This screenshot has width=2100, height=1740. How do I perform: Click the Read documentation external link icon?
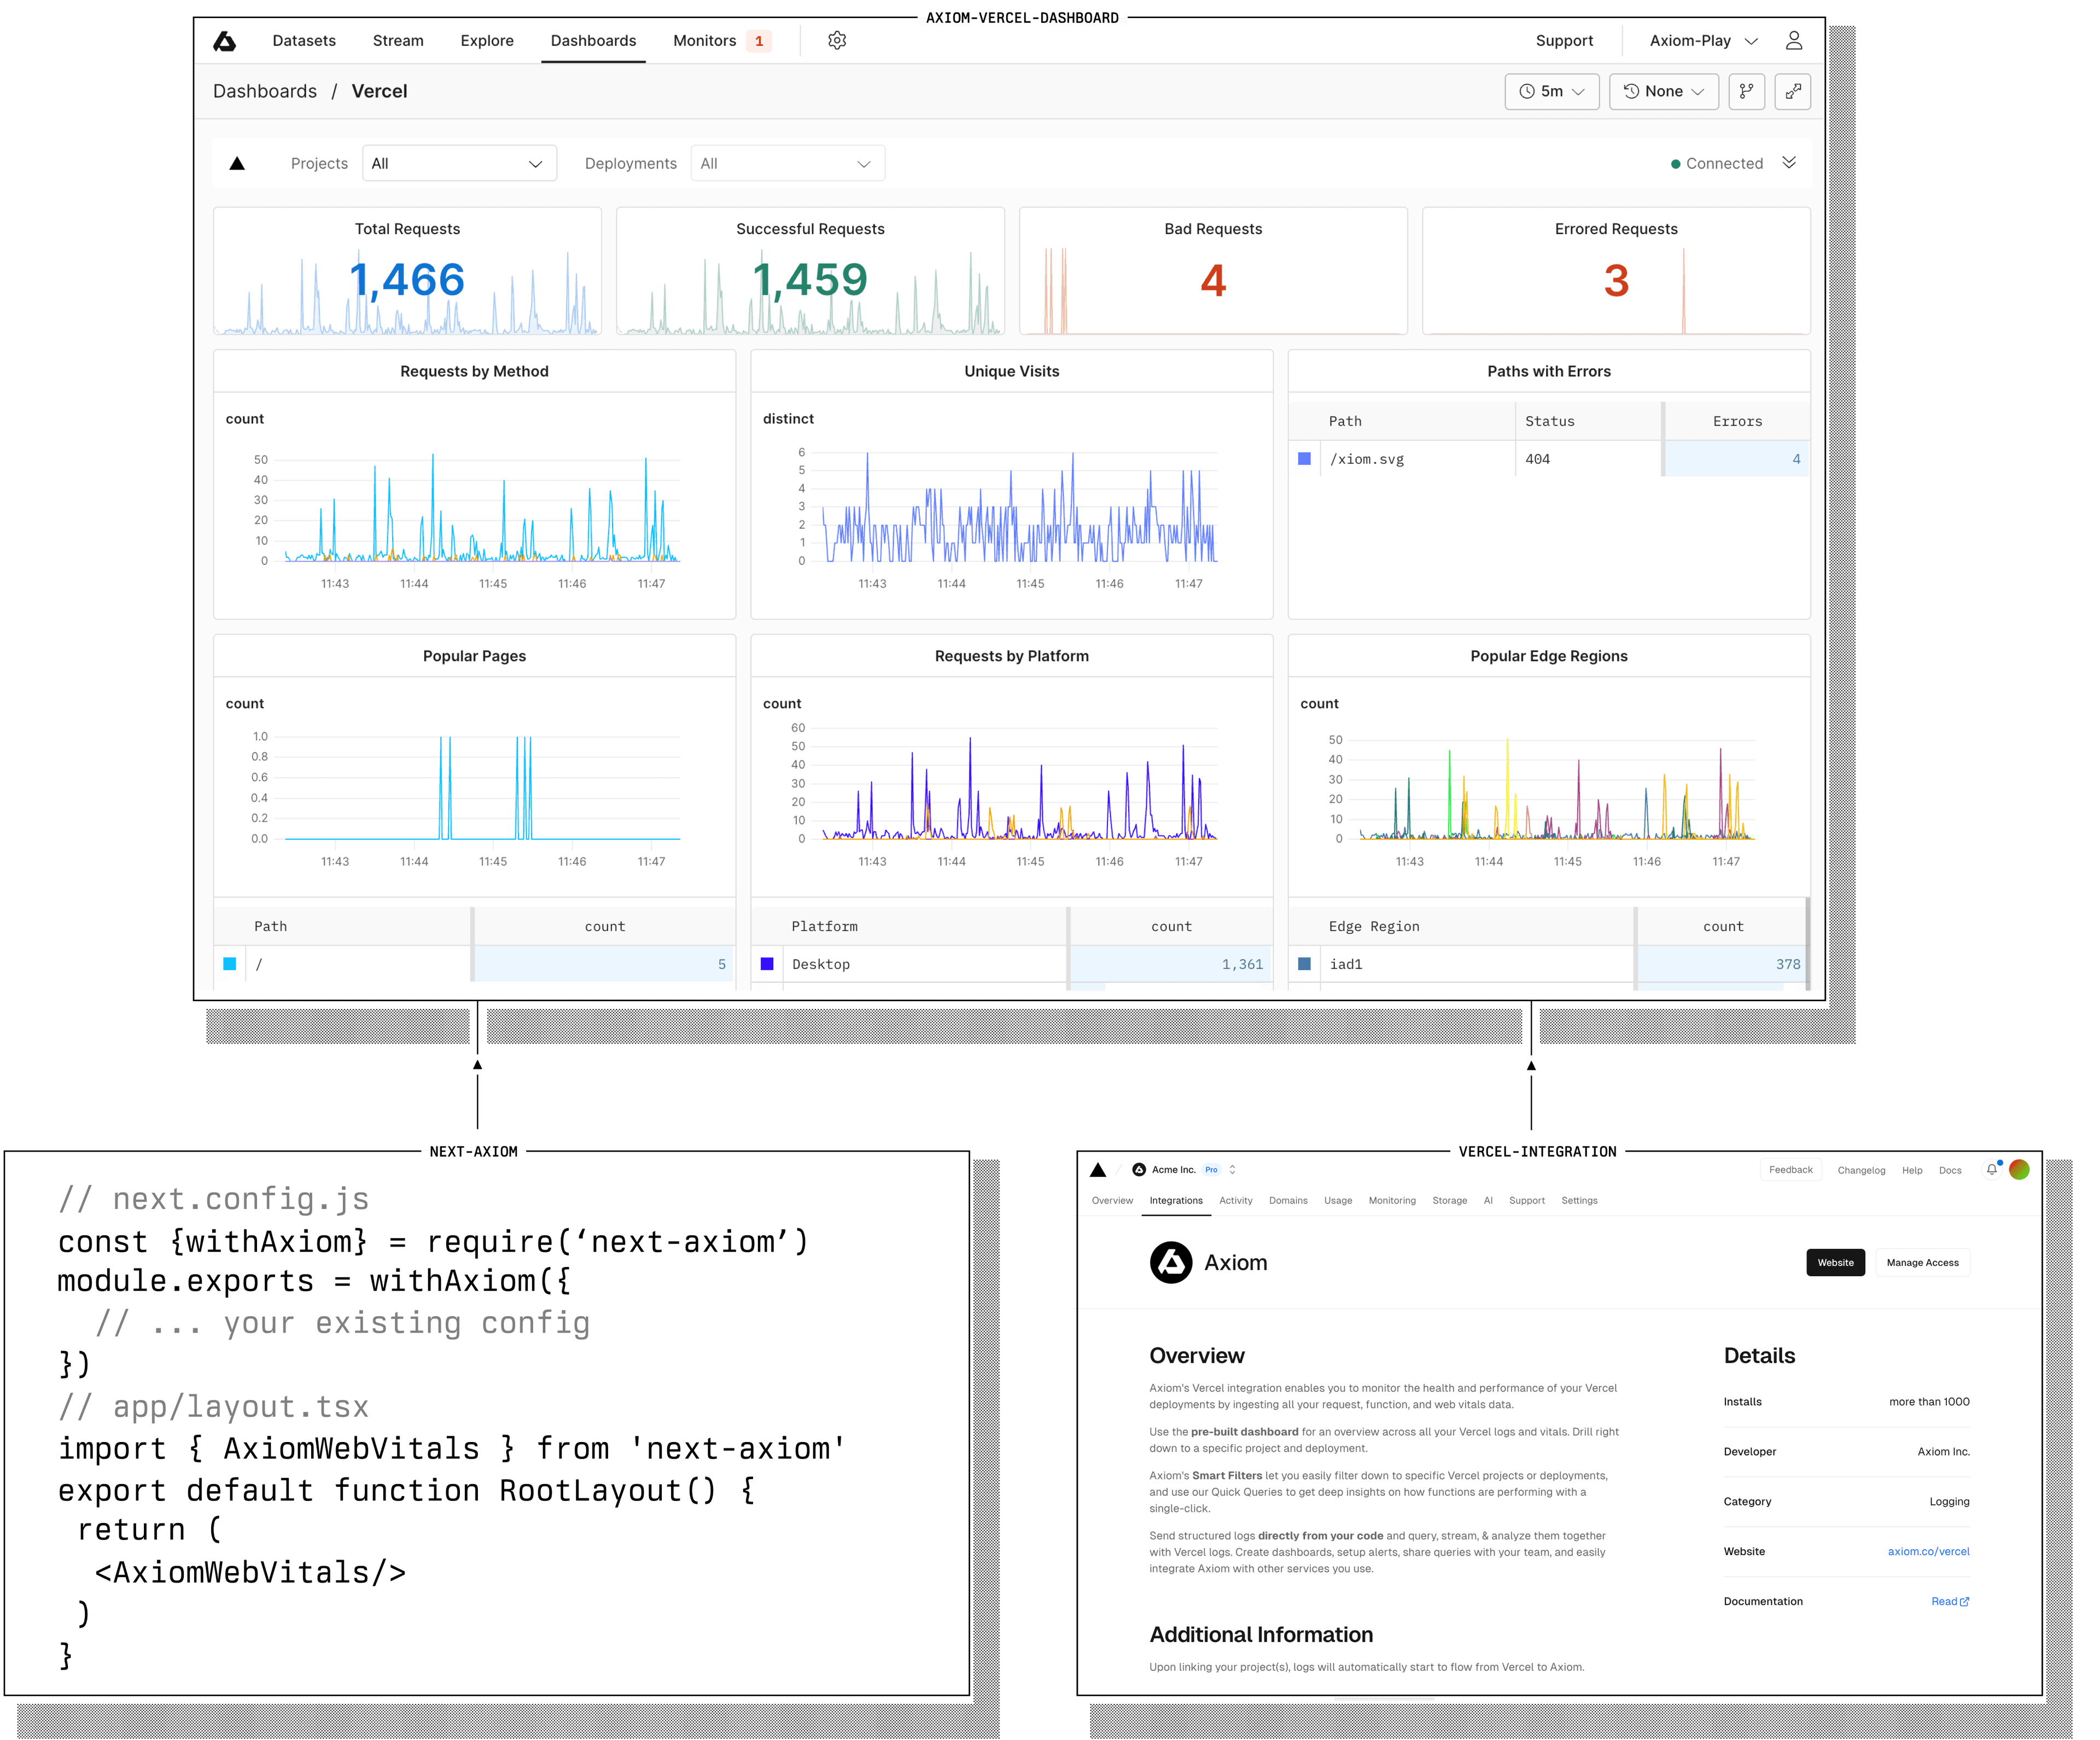click(x=1964, y=1601)
